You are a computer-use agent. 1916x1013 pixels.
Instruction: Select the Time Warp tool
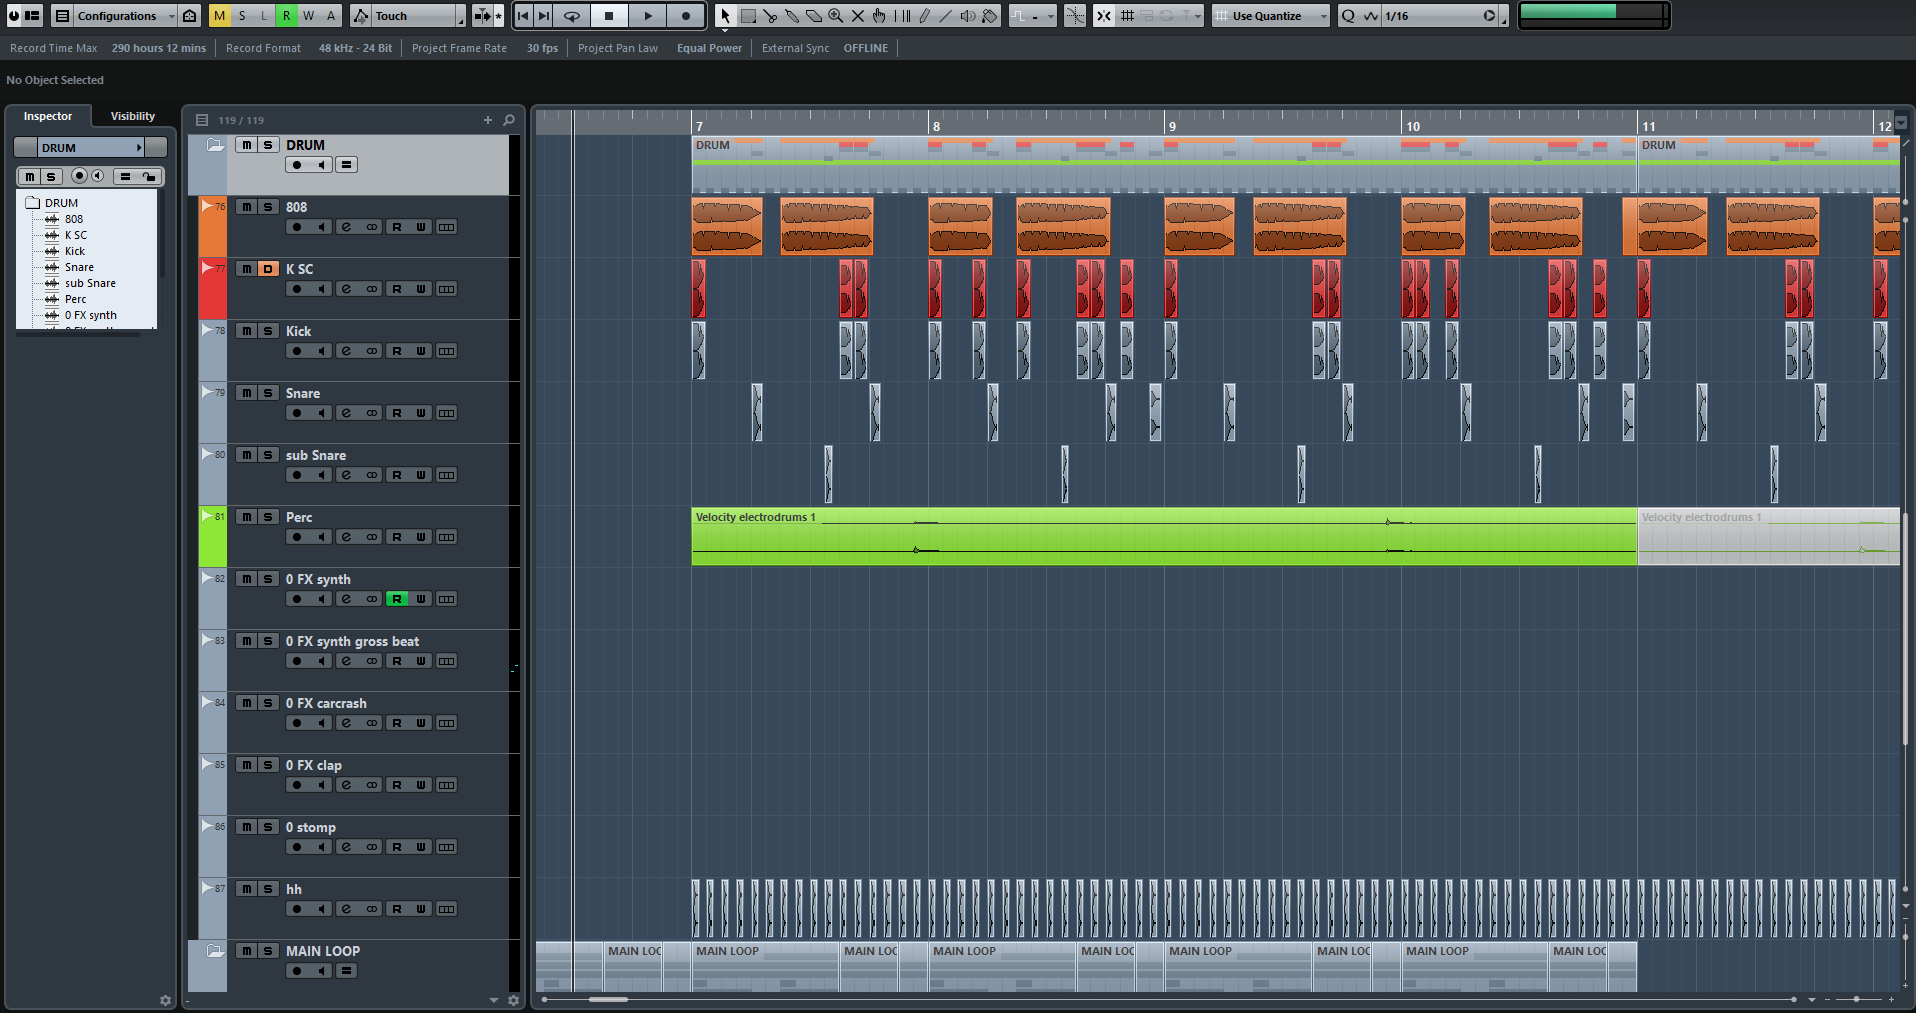click(x=902, y=16)
